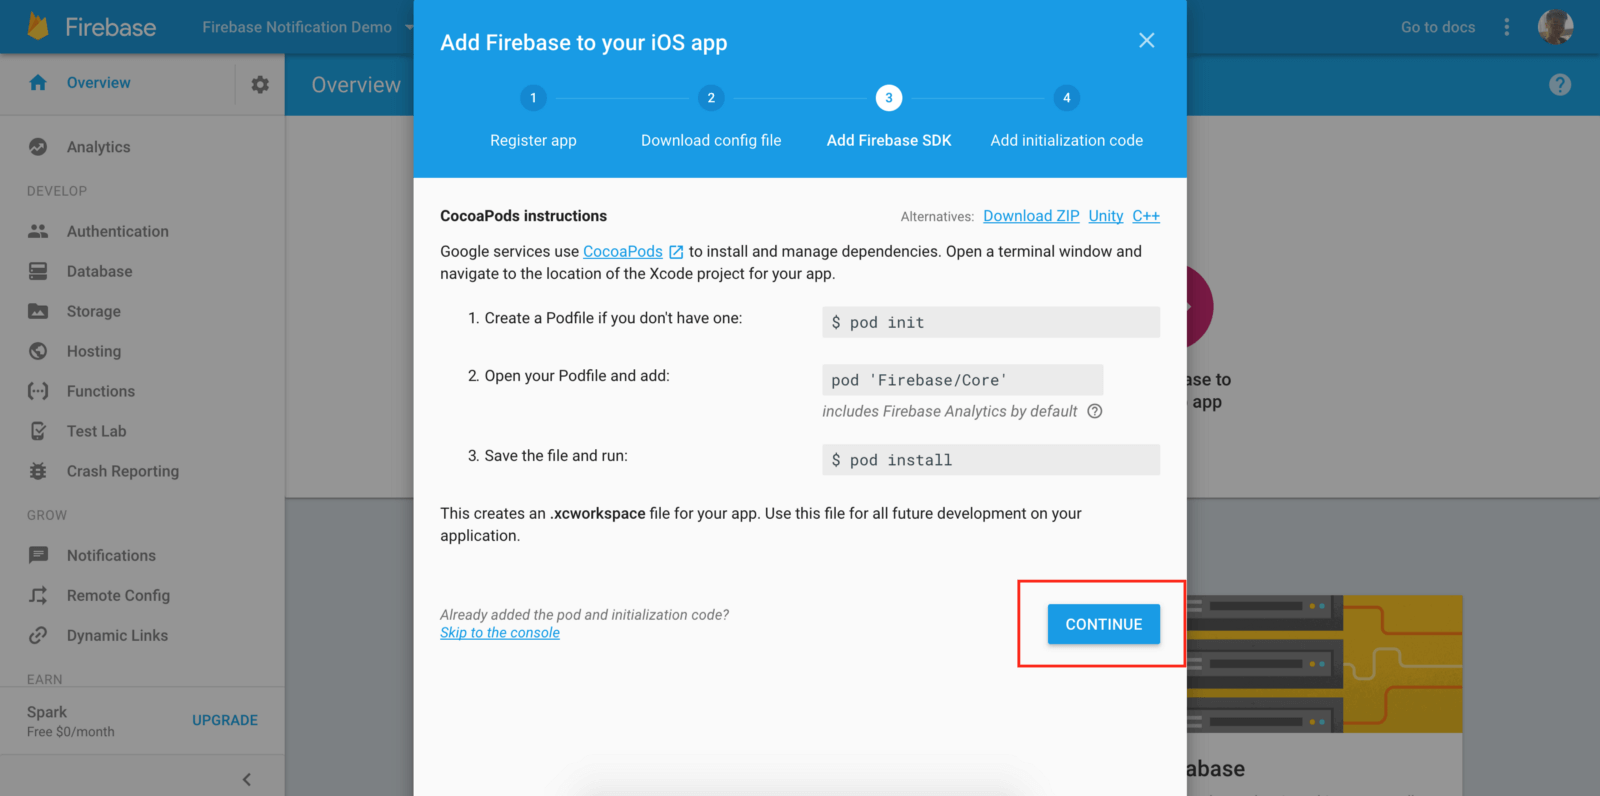Viewport: 1600px width, 796px height.
Task: Close the Add Firebase dialog
Action: tap(1147, 40)
